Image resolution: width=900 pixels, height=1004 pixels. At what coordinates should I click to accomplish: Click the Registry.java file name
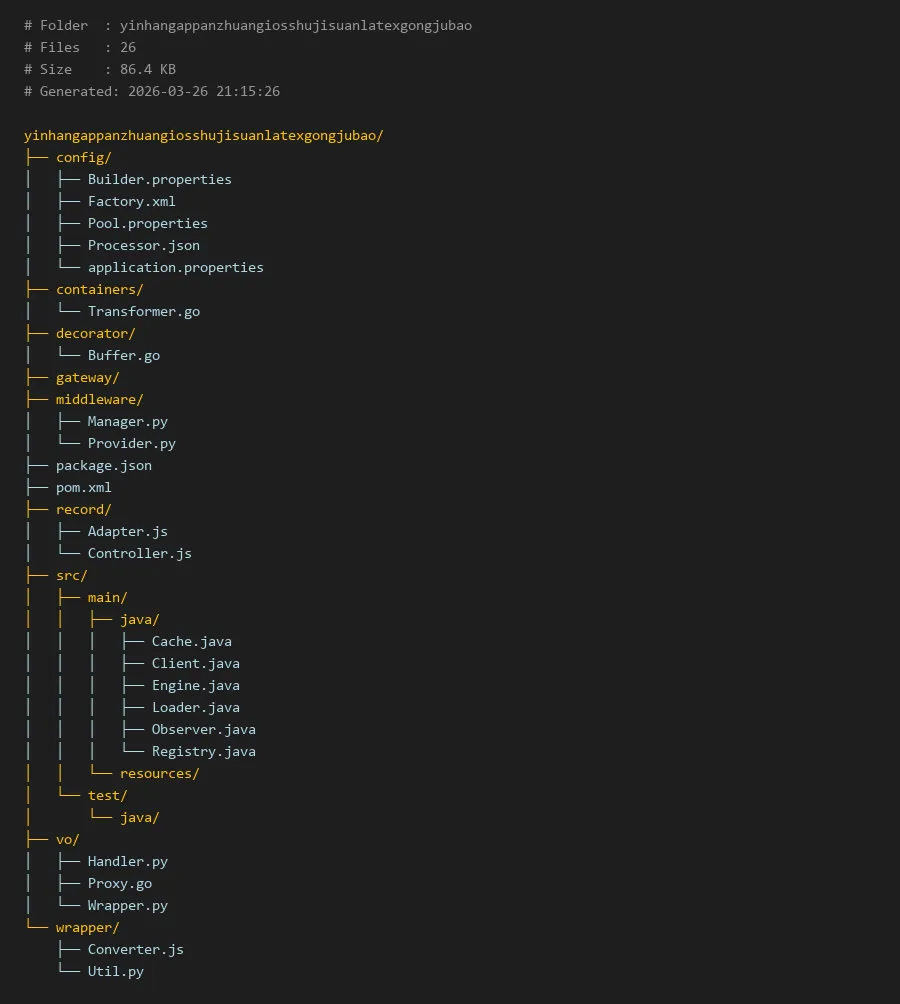pos(203,751)
